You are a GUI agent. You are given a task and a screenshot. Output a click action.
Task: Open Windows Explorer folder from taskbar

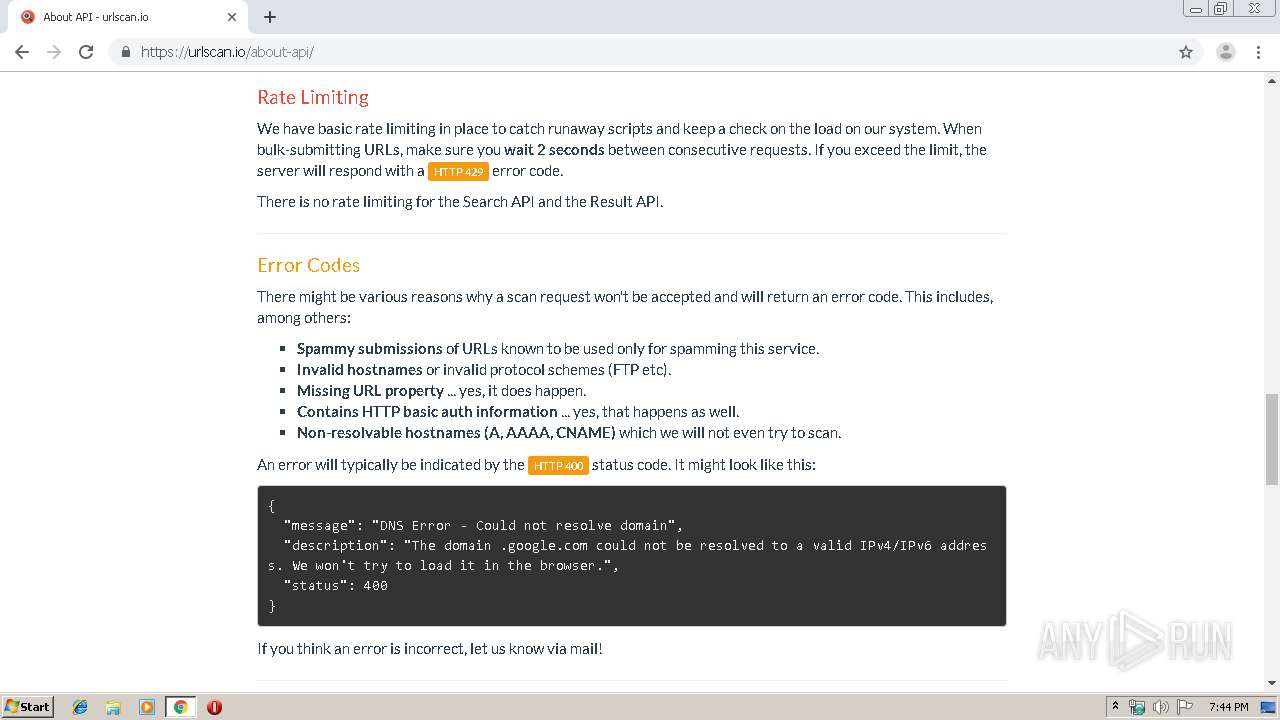113,707
